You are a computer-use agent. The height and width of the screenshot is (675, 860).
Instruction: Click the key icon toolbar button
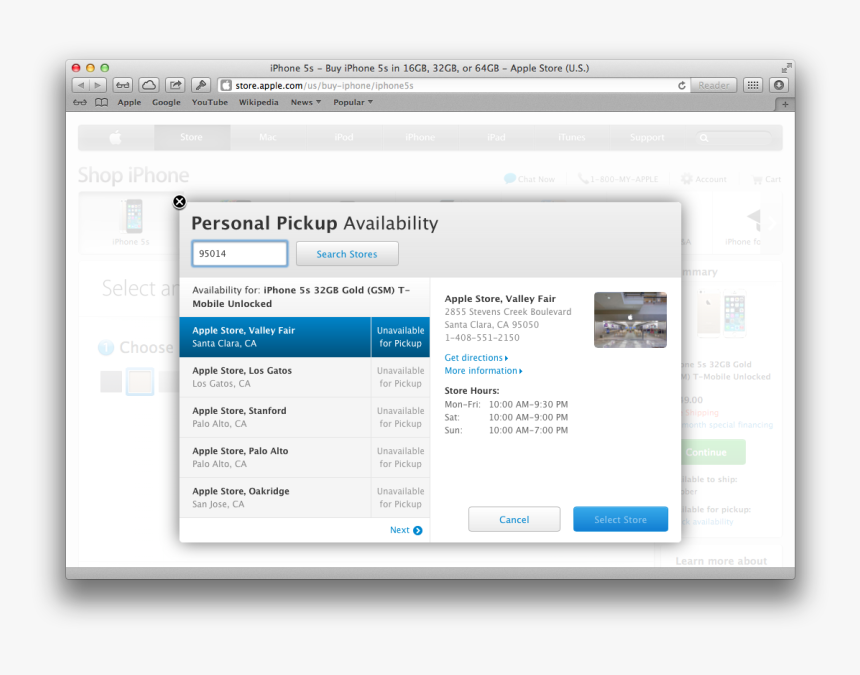[201, 86]
